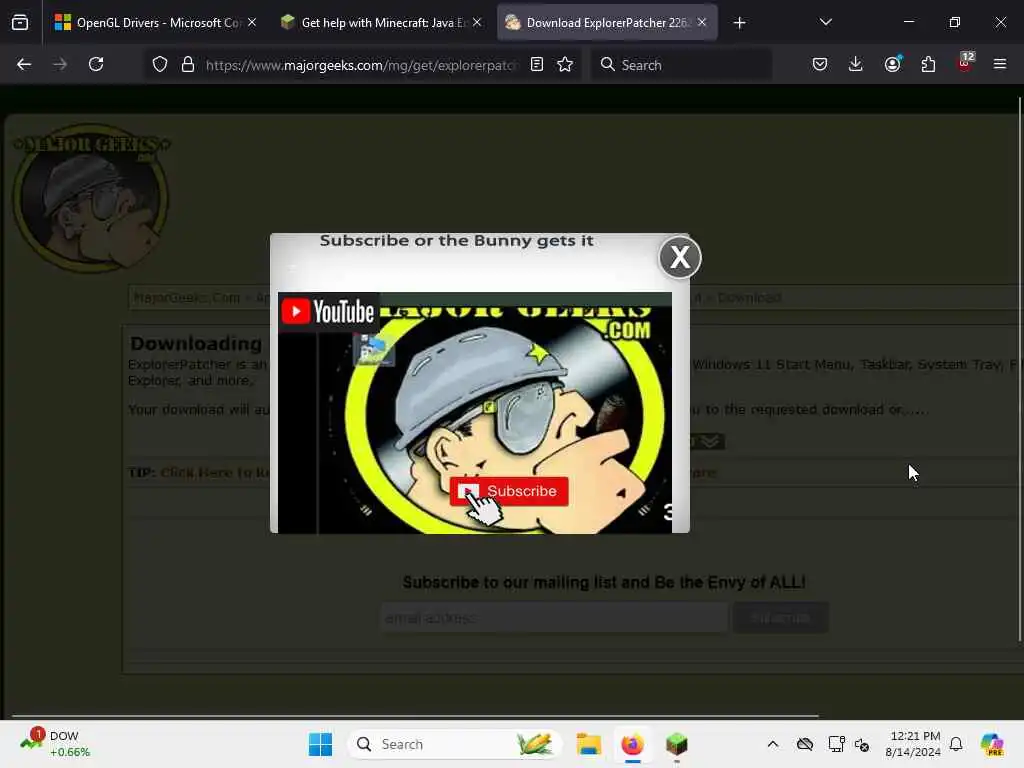Viewport: 1024px width, 768px height.
Task: Click the muted volume tray icon
Action: pos(862,744)
